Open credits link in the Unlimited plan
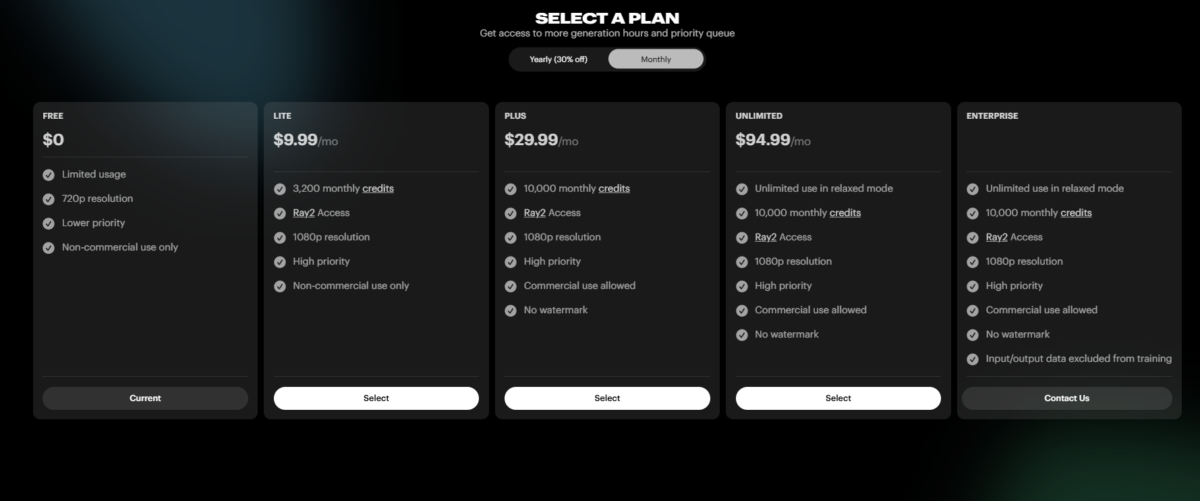 [x=845, y=213]
